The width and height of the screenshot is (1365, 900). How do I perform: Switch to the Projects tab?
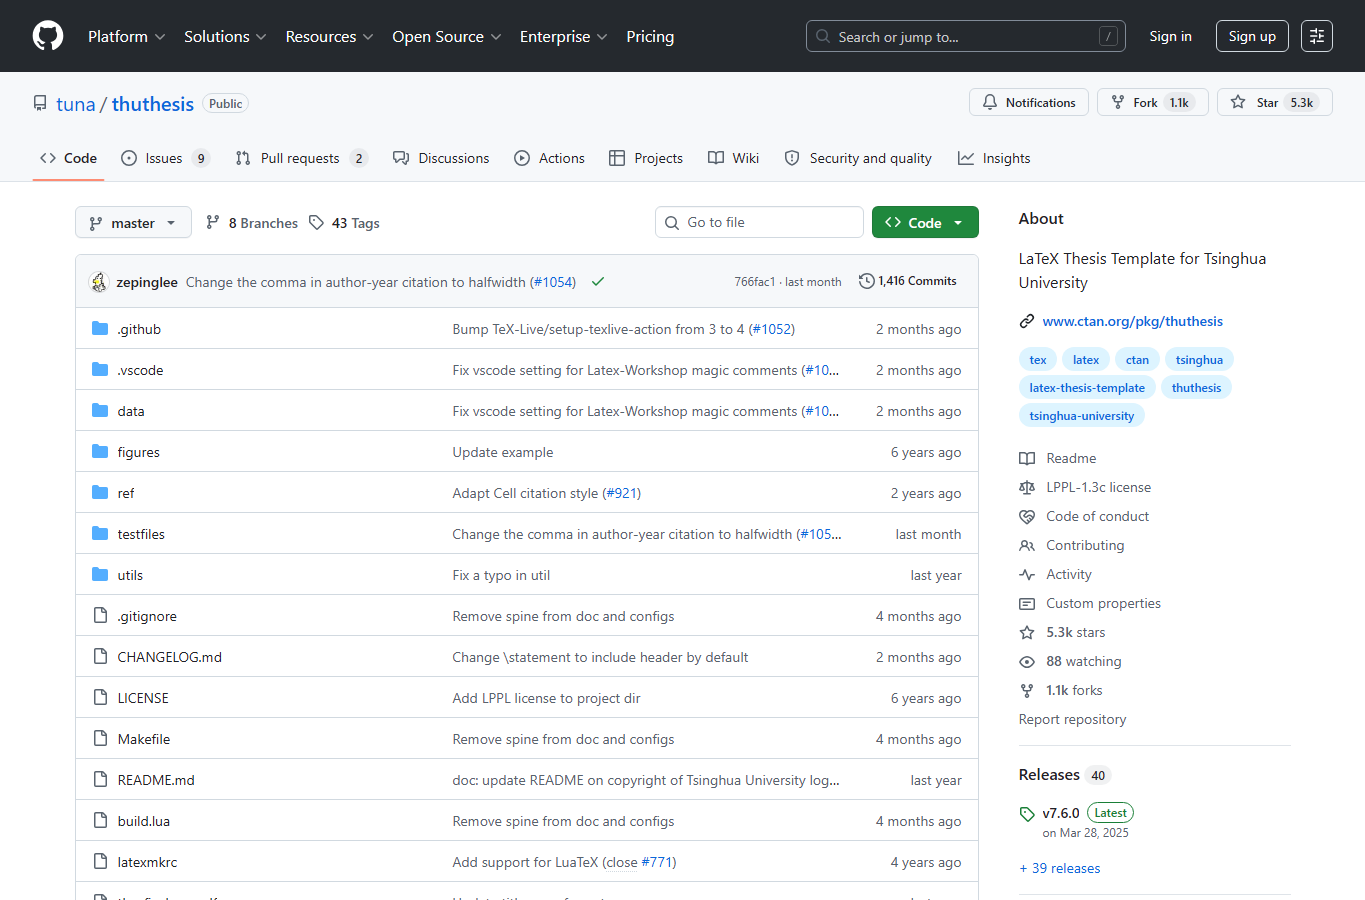click(646, 158)
